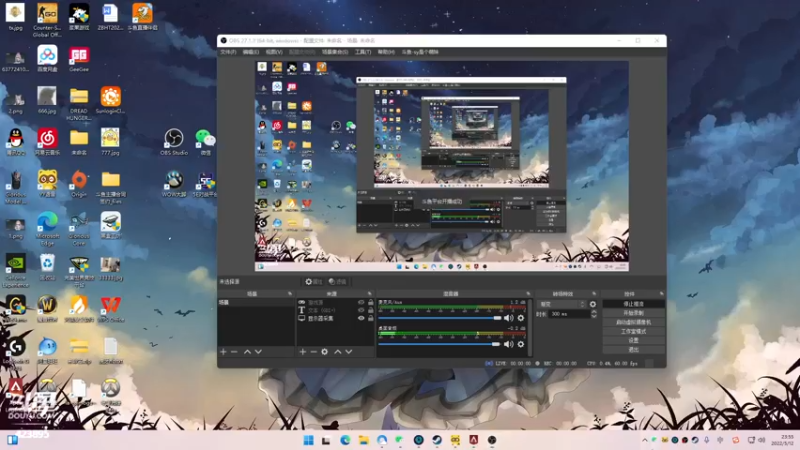
Task: Open the View (视图) menu in OBS
Action: coord(273,52)
